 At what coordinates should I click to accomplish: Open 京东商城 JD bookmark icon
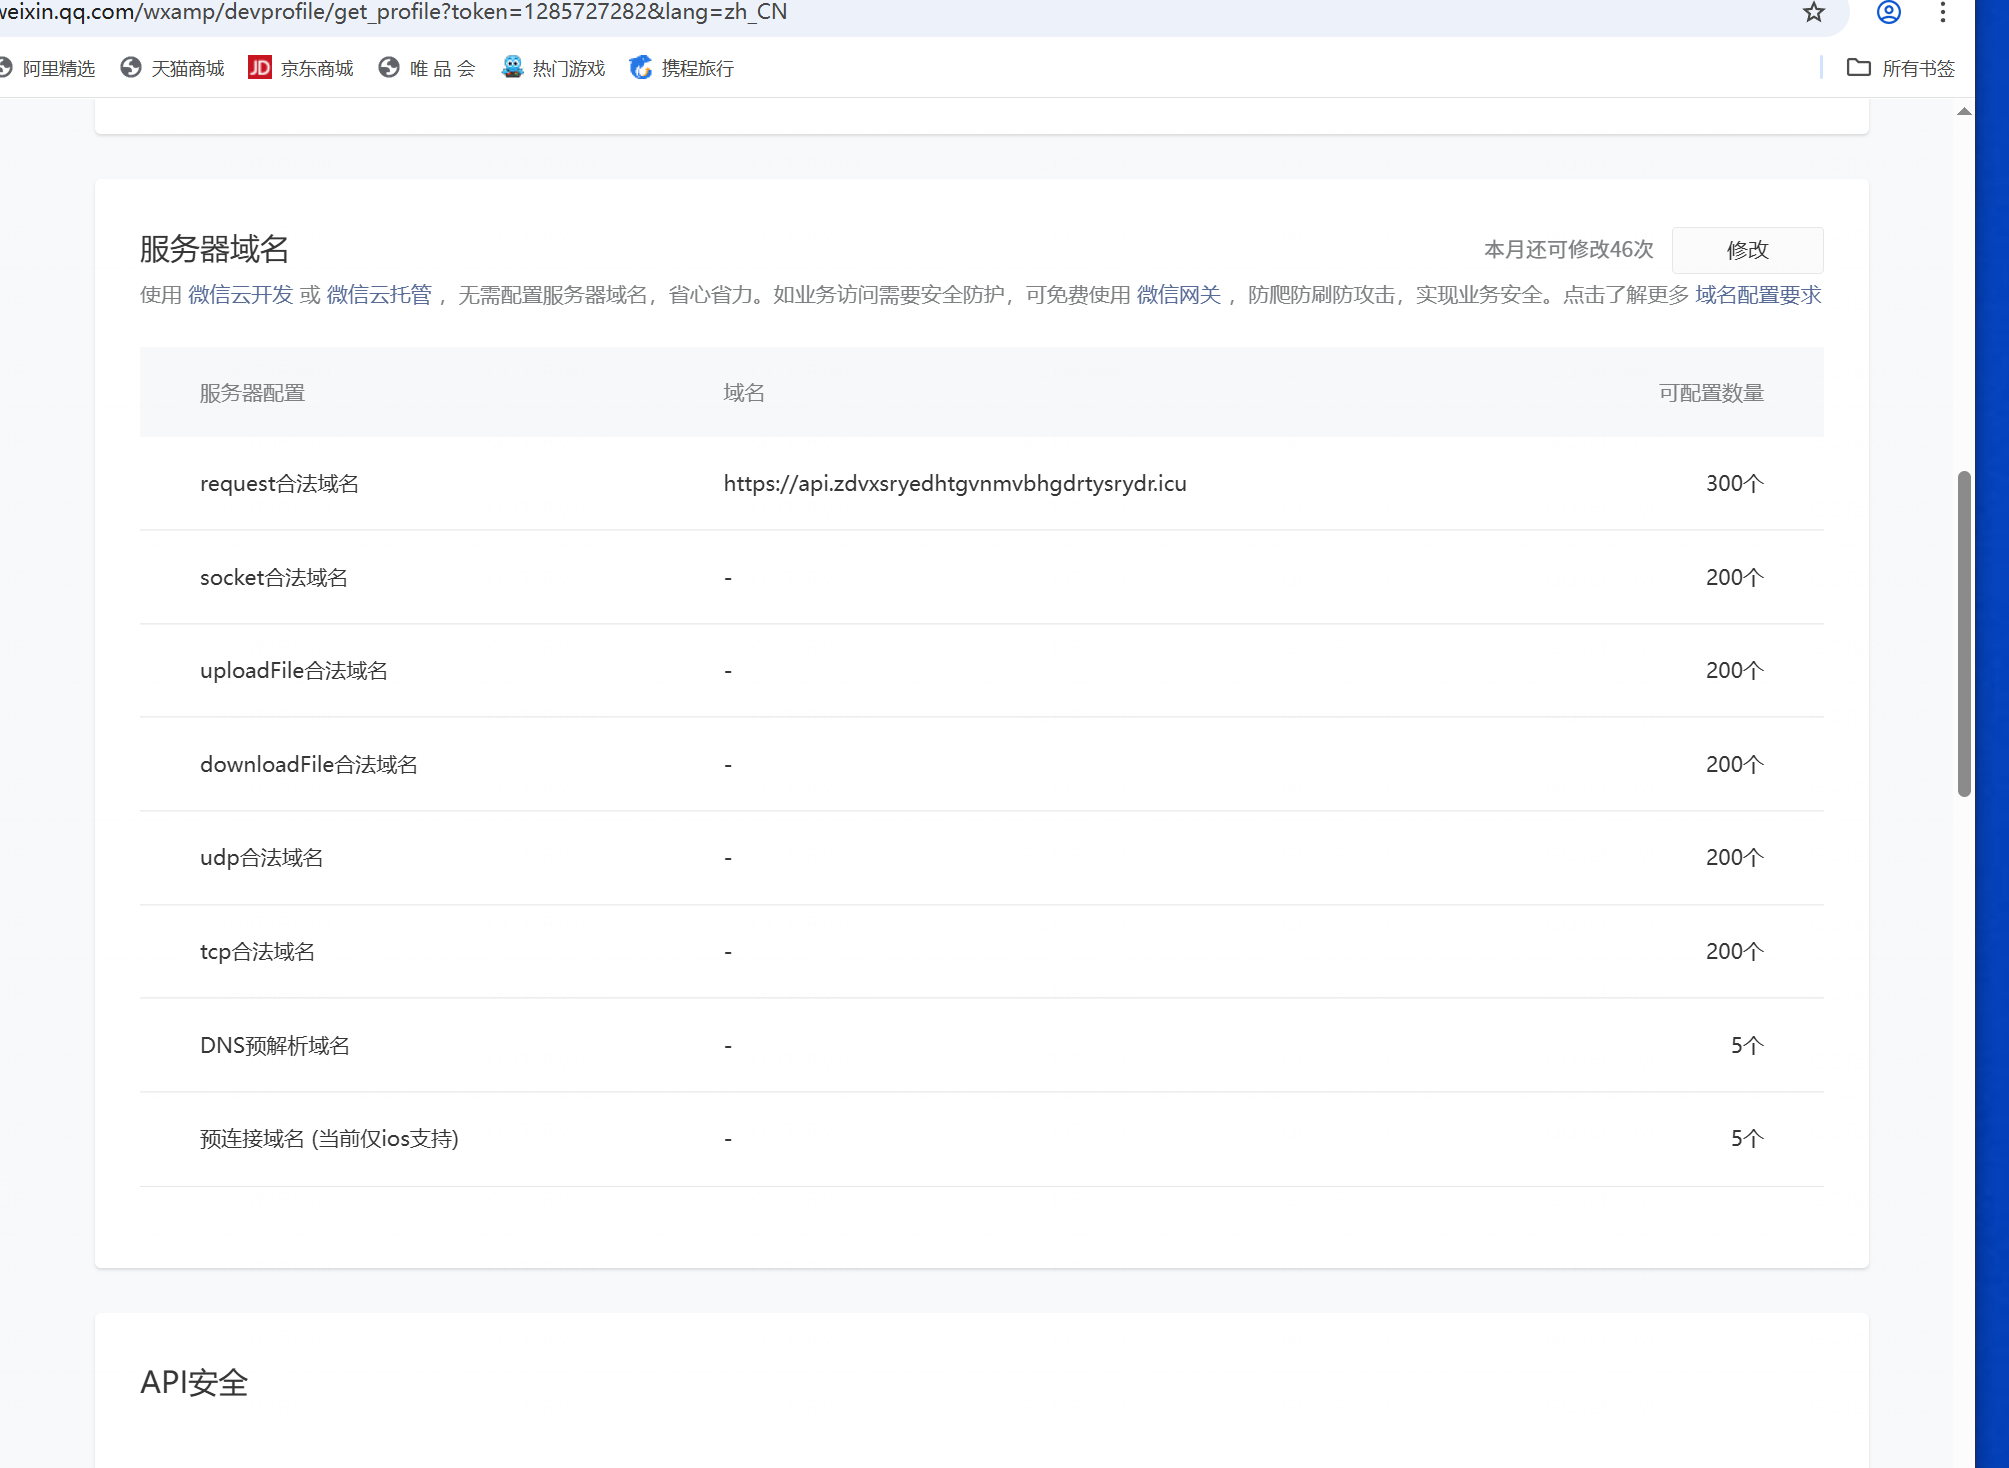tap(260, 68)
